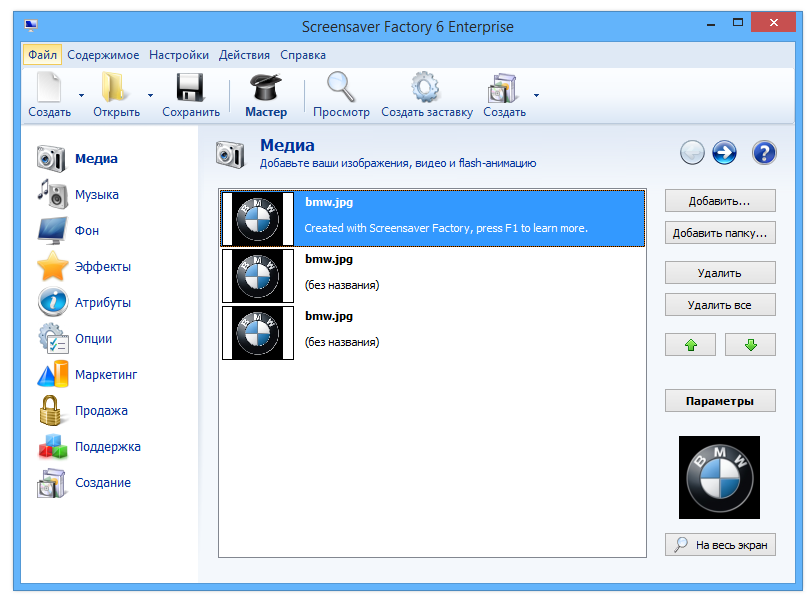Click the Создать заставку gear icon
Viewport: 812px width, 604px height.
[426, 87]
